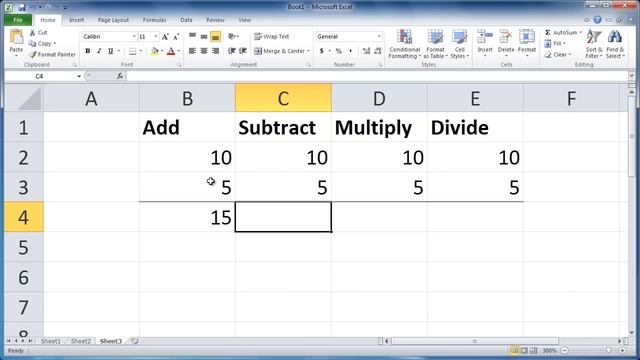Apply the Comma Style format
Image resolution: width=640 pixels, height=360 pixels.
click(x=350, y=51)
